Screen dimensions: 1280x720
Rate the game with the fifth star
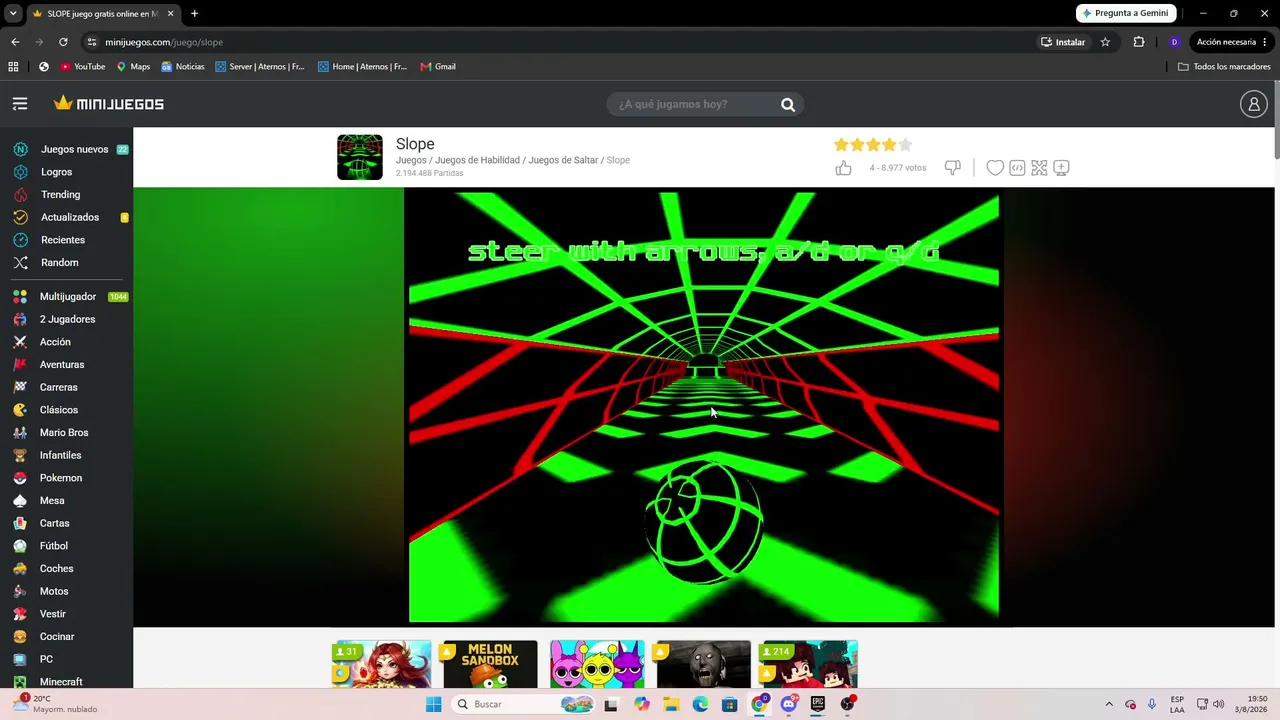point(905,145)
